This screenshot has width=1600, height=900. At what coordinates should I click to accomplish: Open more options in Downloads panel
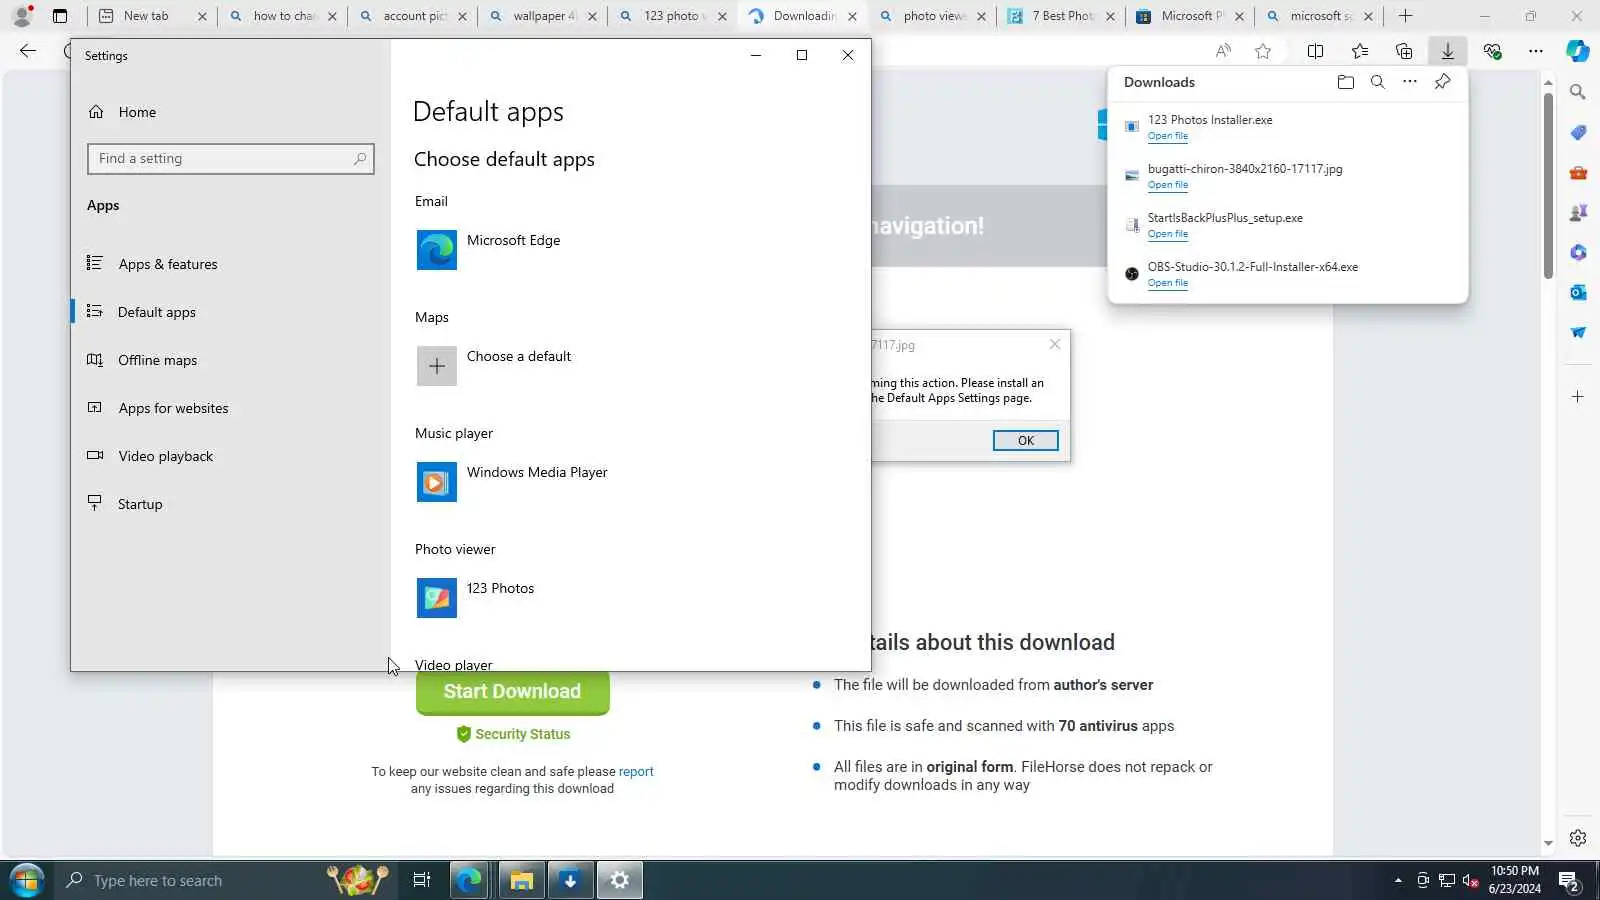tap(1409, 82)
